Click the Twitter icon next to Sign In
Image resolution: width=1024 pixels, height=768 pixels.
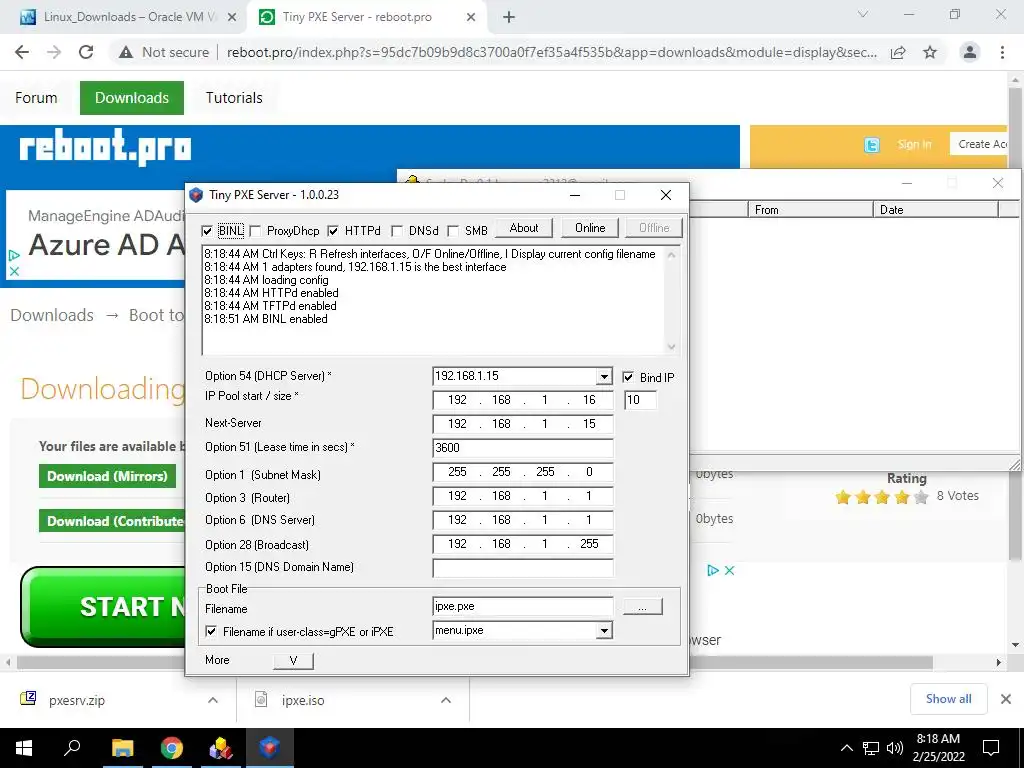coord(872,145)
